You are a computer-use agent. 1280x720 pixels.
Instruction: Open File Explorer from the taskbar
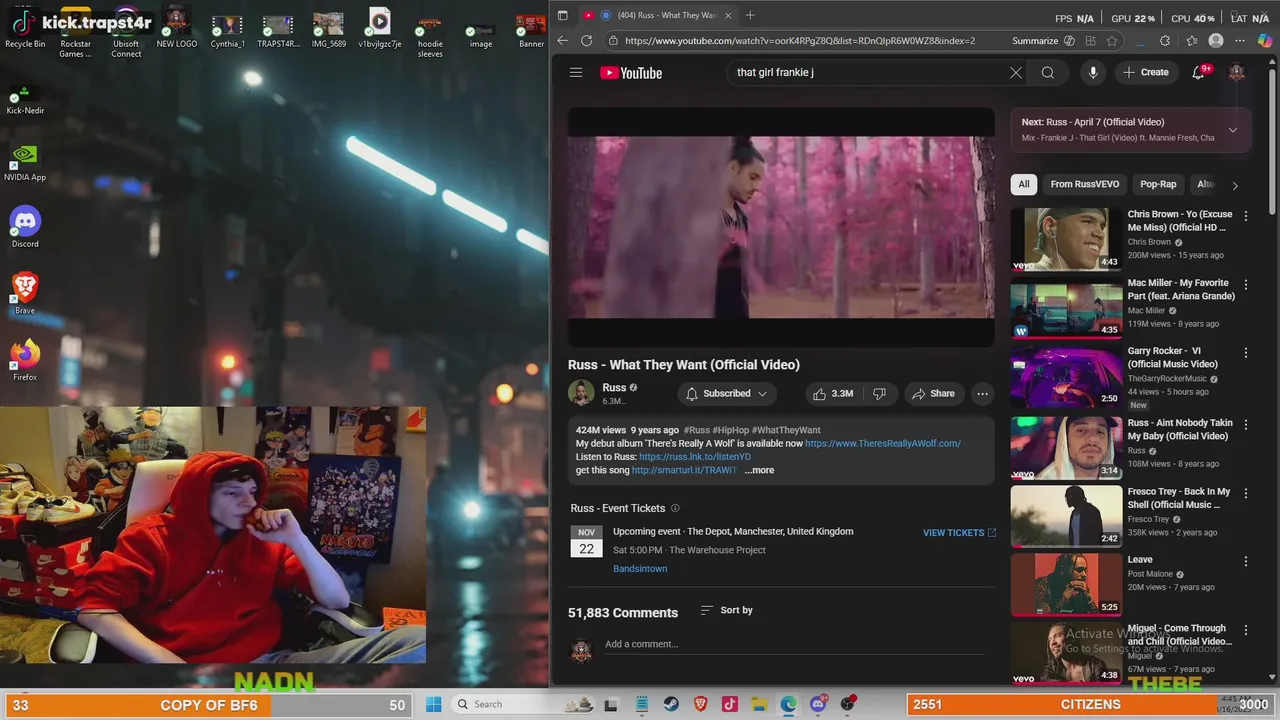click(x=759, y=704)
